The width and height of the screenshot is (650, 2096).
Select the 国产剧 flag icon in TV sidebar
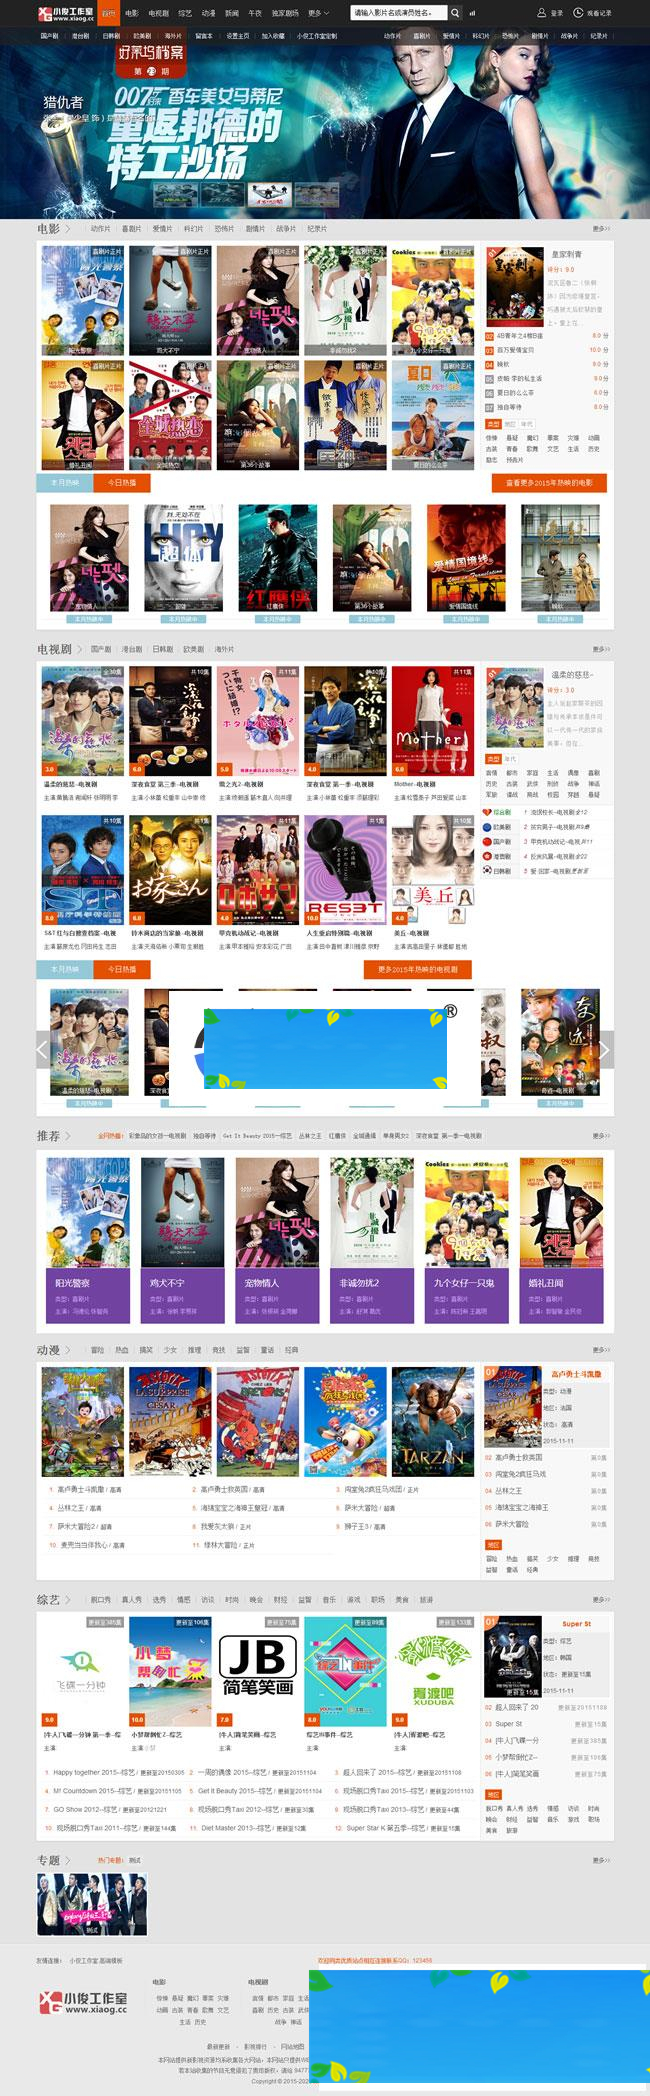click(487, 841)
